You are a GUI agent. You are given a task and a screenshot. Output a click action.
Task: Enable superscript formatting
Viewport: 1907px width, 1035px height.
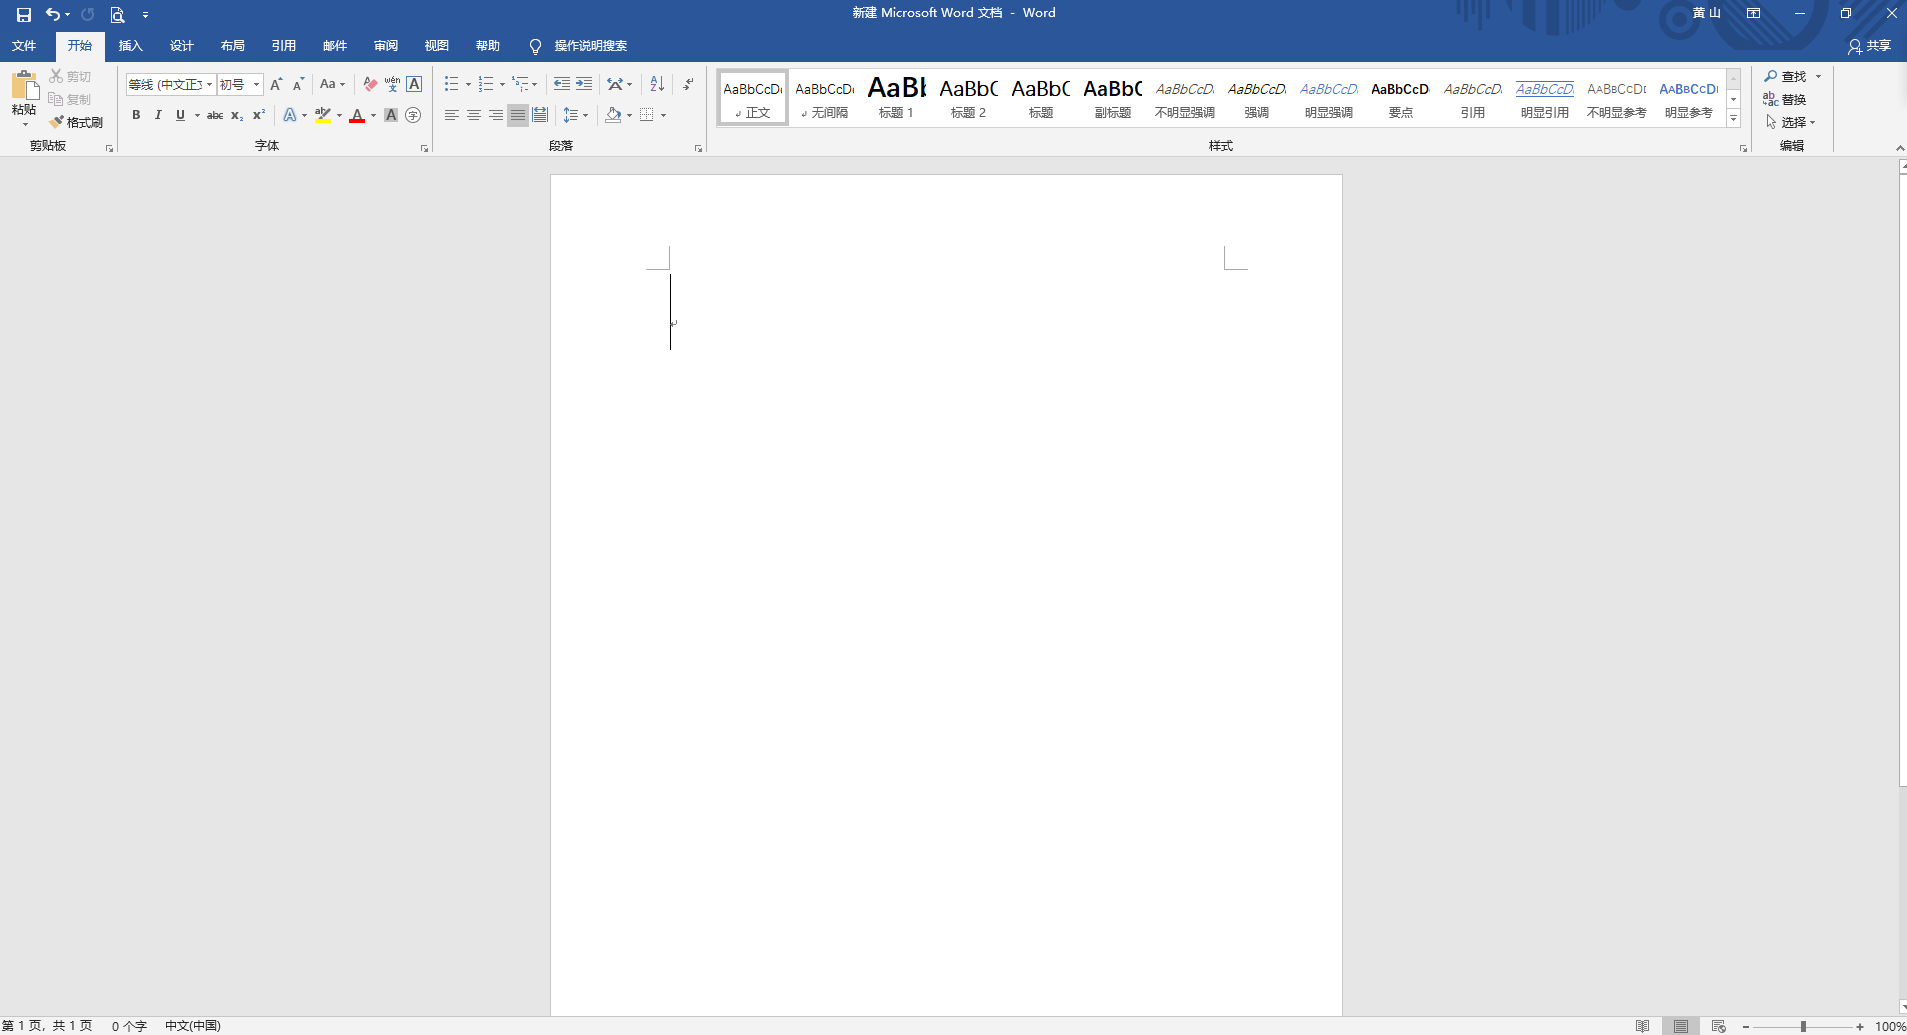click(258, 115)
